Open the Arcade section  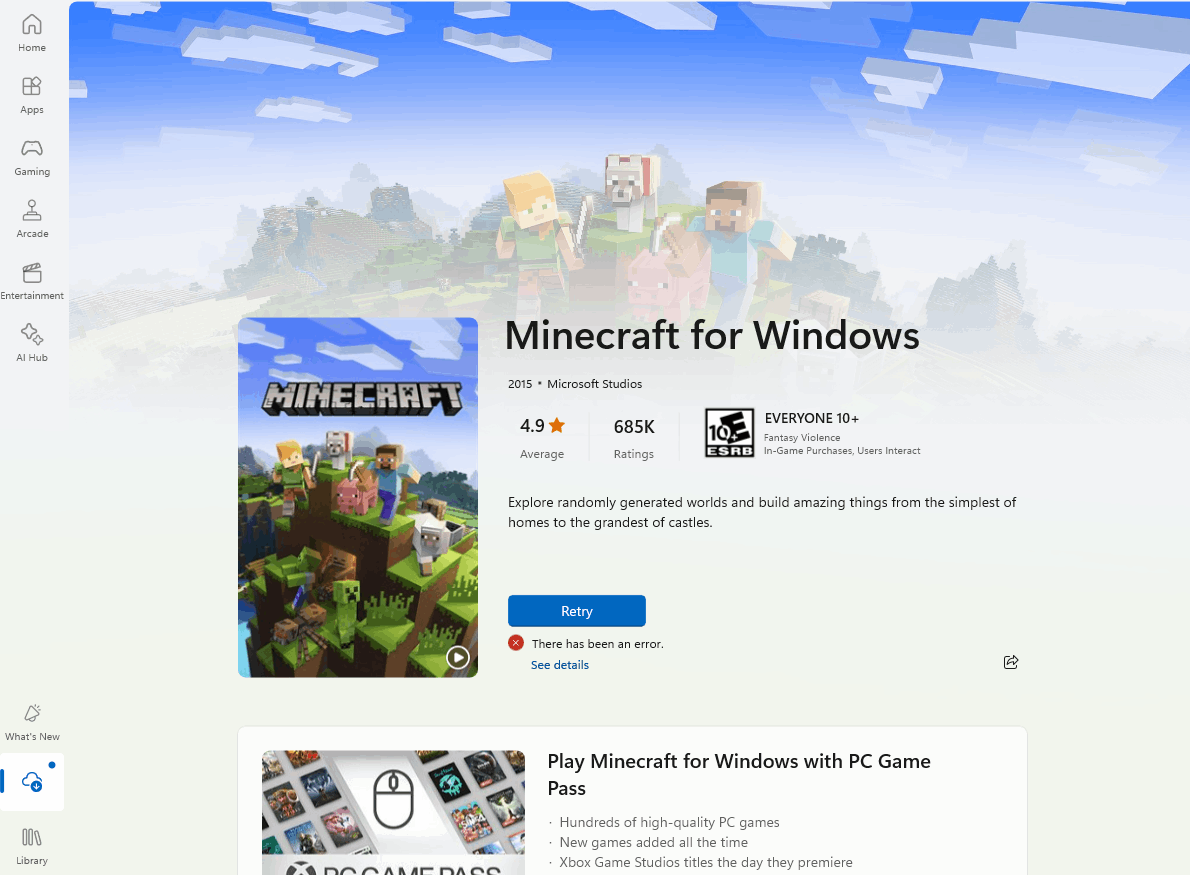[32, 219]
